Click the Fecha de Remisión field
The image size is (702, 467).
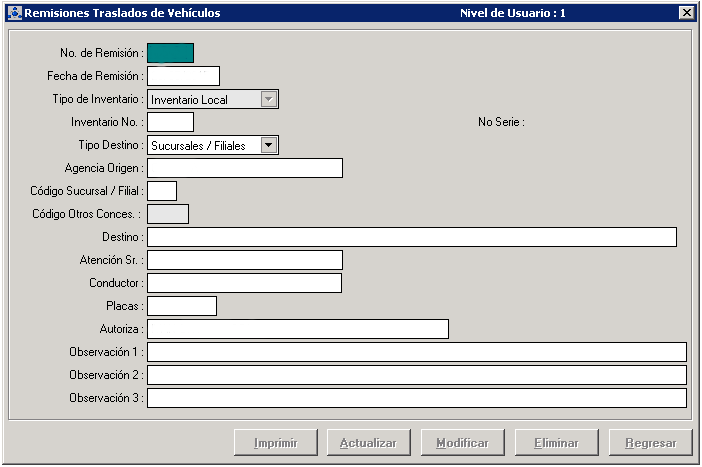tap(183, 76)
